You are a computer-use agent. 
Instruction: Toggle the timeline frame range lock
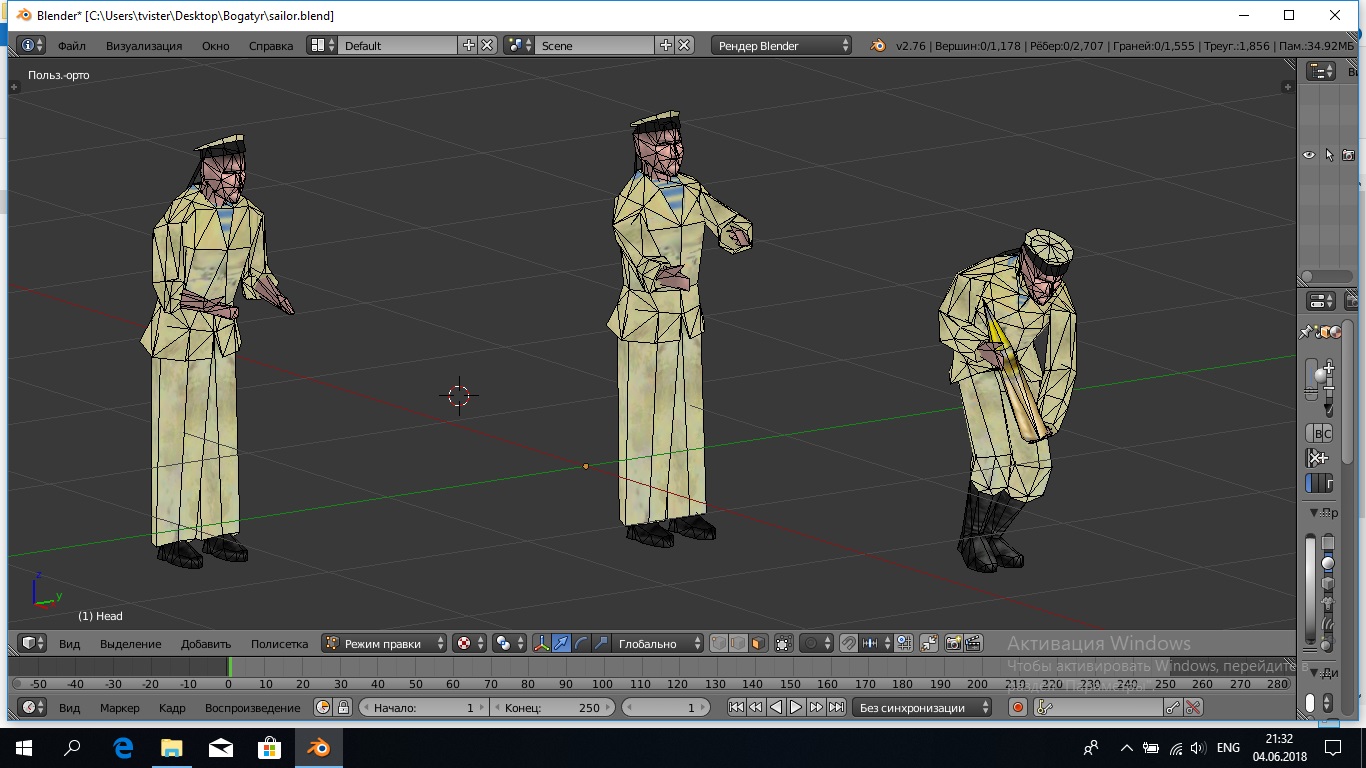click(343, 708)
